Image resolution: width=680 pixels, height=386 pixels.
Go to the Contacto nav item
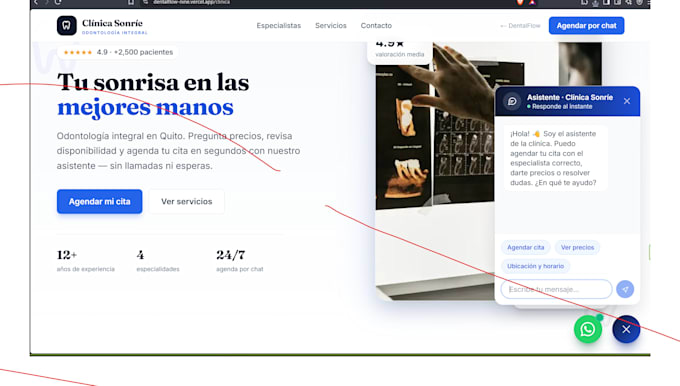coord(376,26)
